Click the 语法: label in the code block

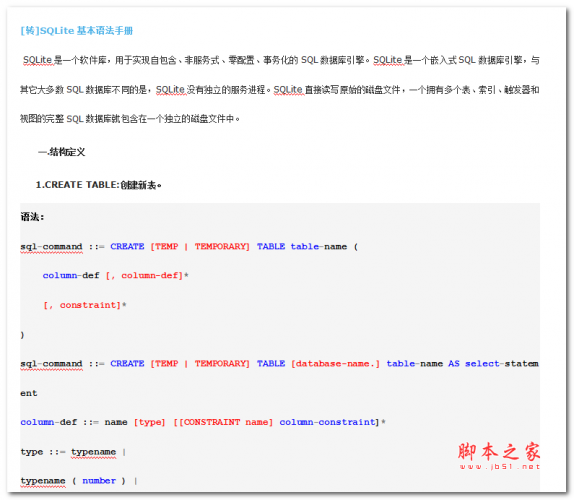point(32,217)
